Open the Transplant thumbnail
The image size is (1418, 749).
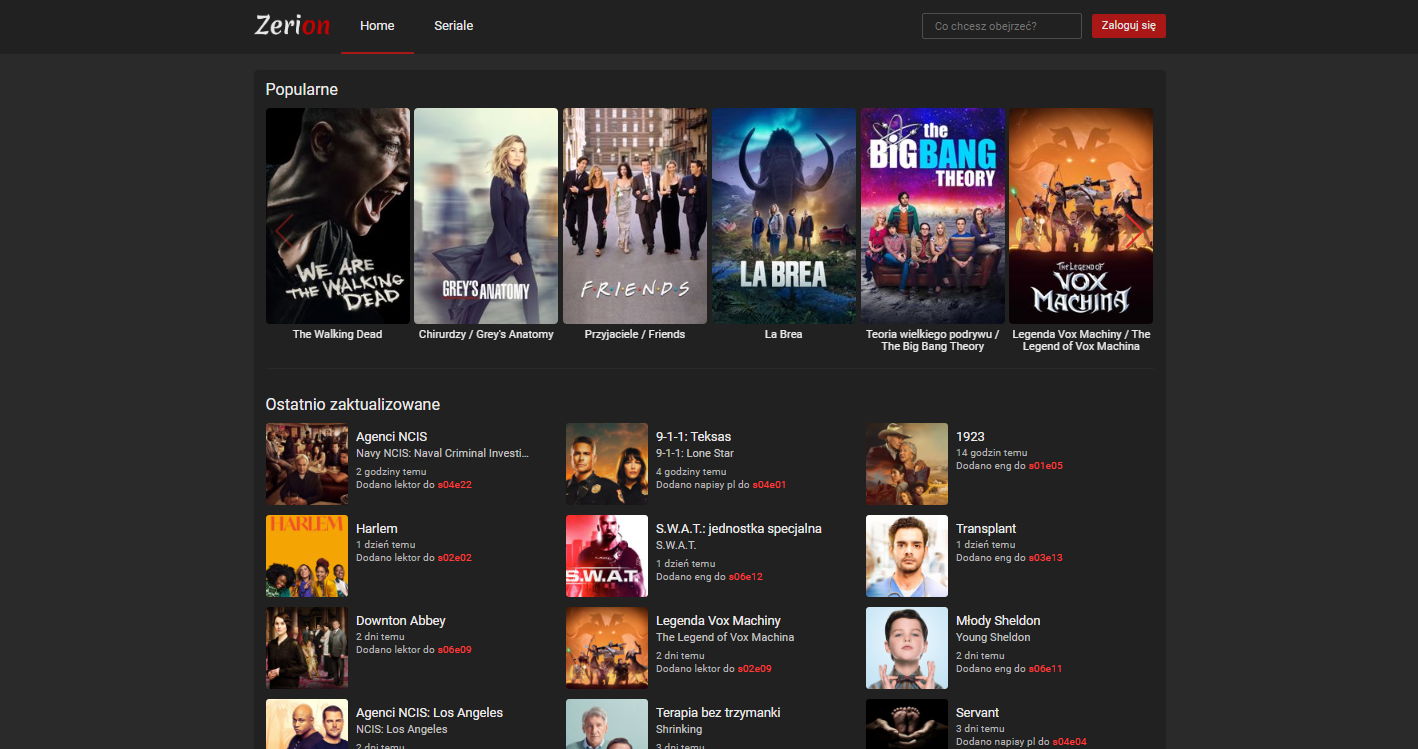coord(907,556)
